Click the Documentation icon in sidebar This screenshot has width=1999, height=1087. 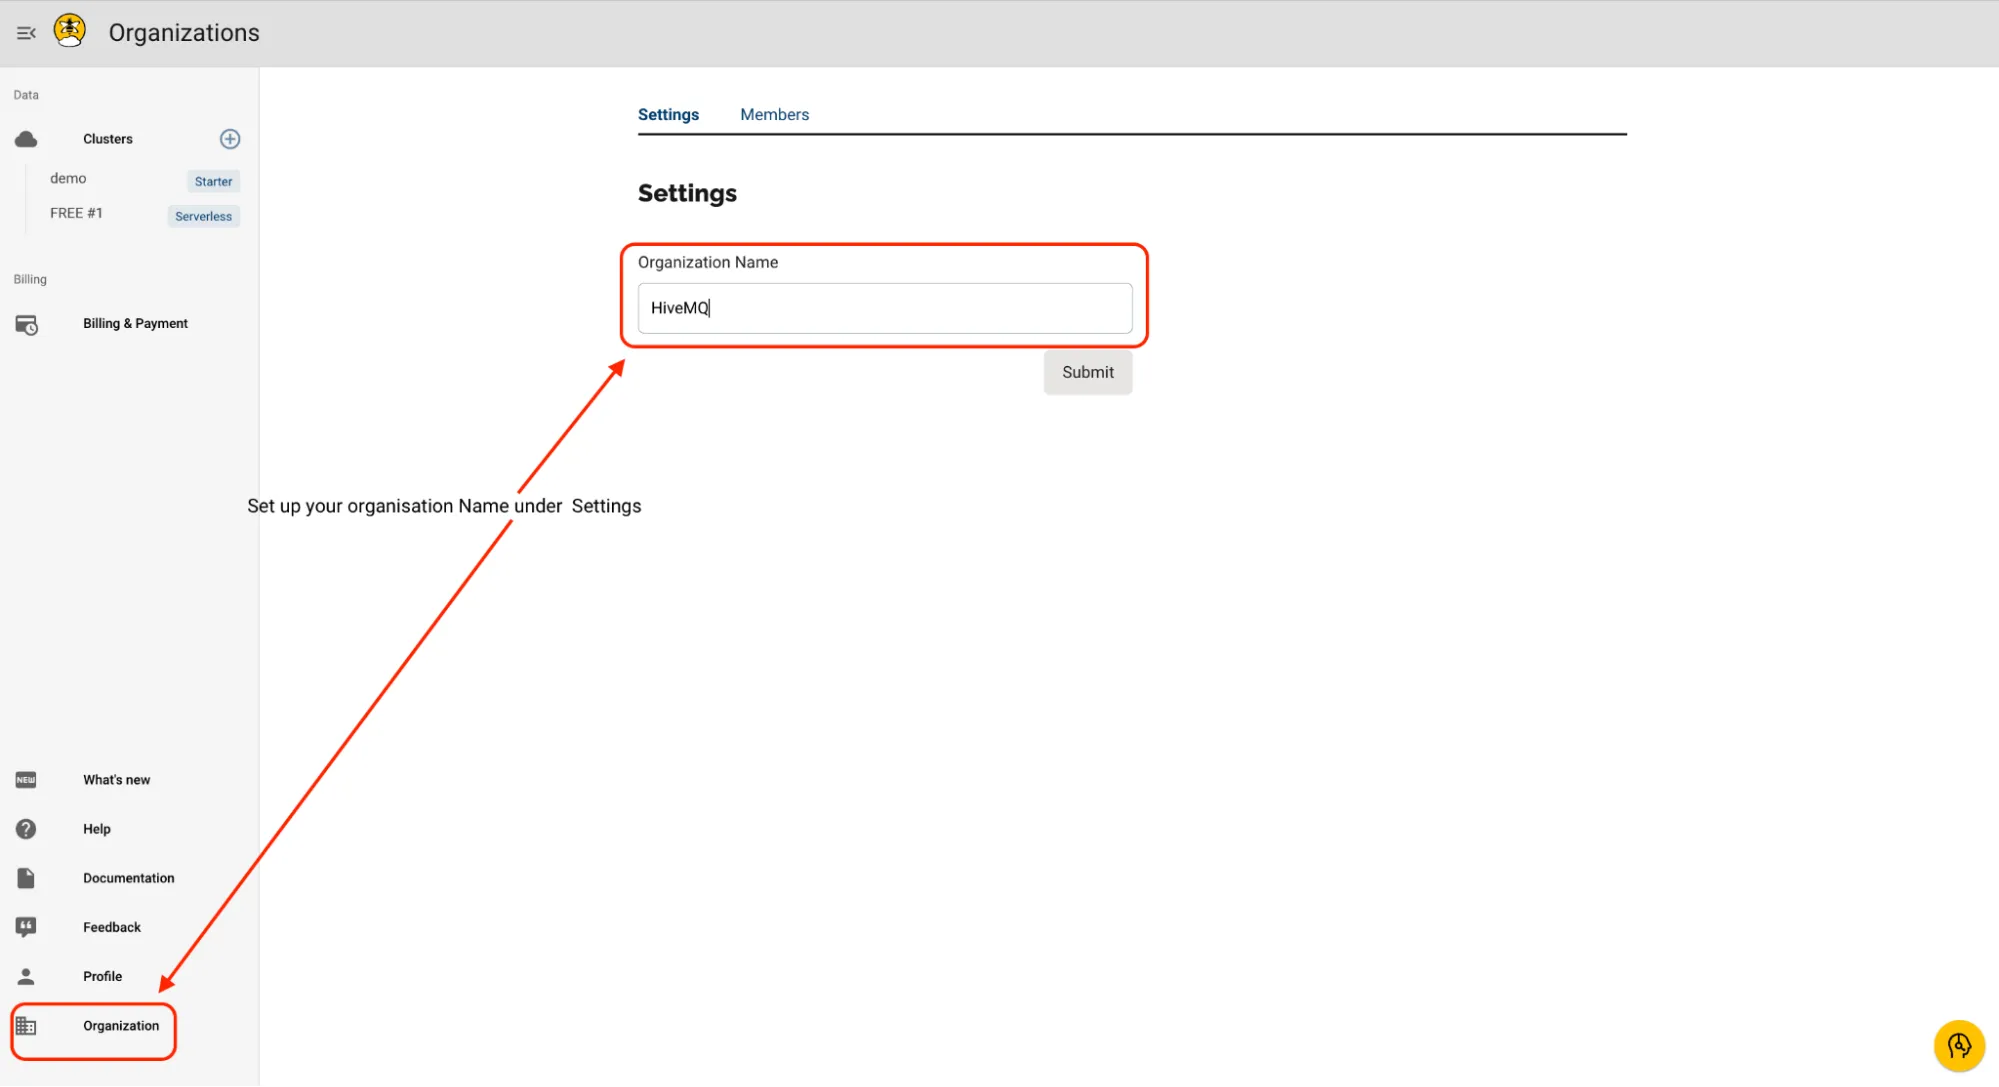click(25, 877)
